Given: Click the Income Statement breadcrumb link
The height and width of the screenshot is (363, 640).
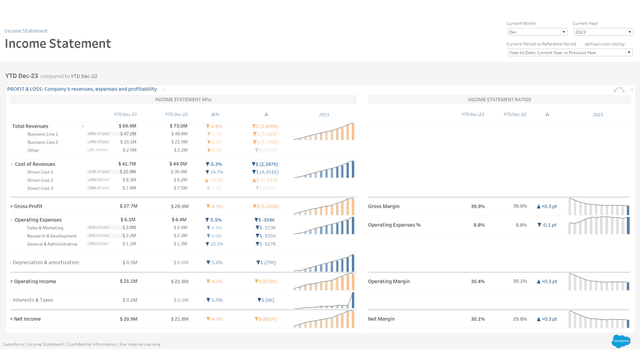Looking at the screenshot, I should coord(26,31).
